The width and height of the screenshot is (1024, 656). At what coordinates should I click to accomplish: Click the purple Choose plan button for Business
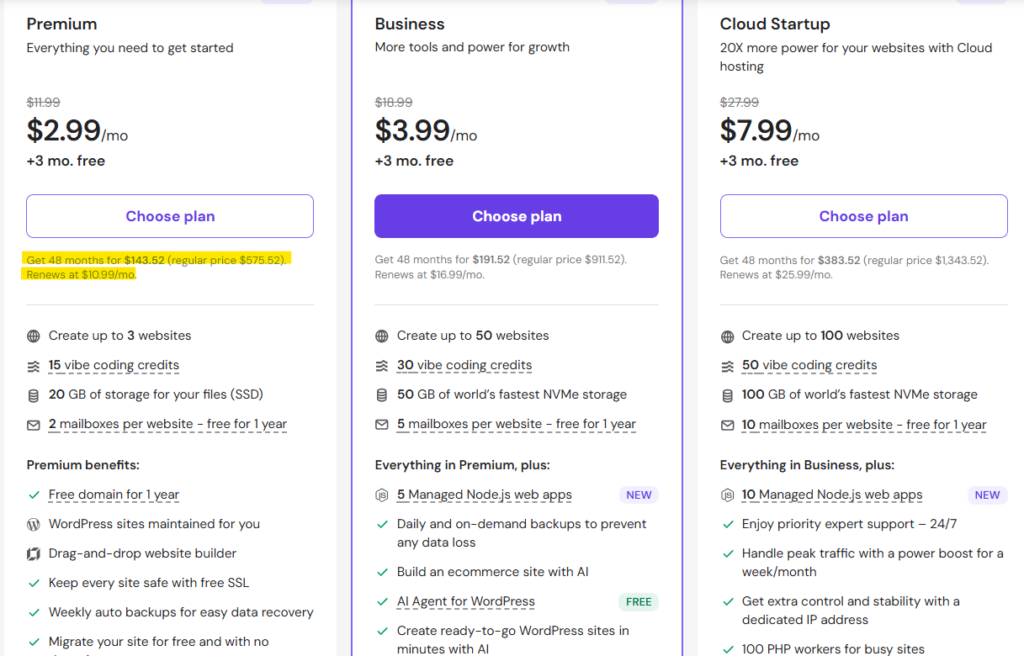516,215
